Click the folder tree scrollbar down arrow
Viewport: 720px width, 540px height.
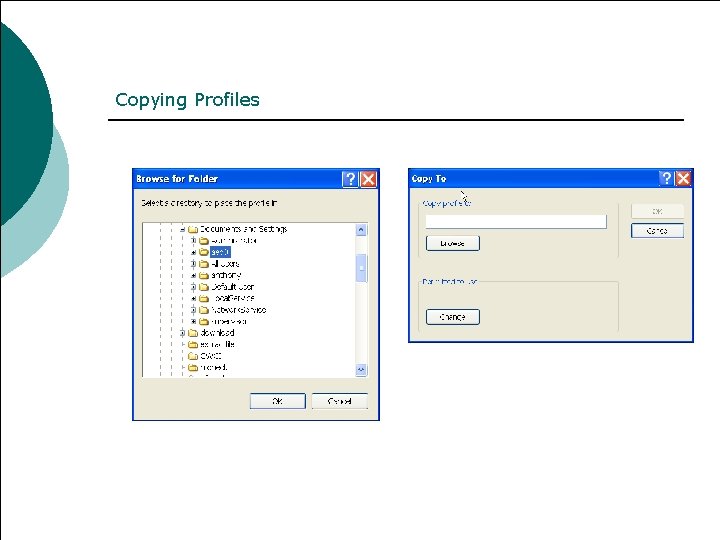[x=361, y=370]
